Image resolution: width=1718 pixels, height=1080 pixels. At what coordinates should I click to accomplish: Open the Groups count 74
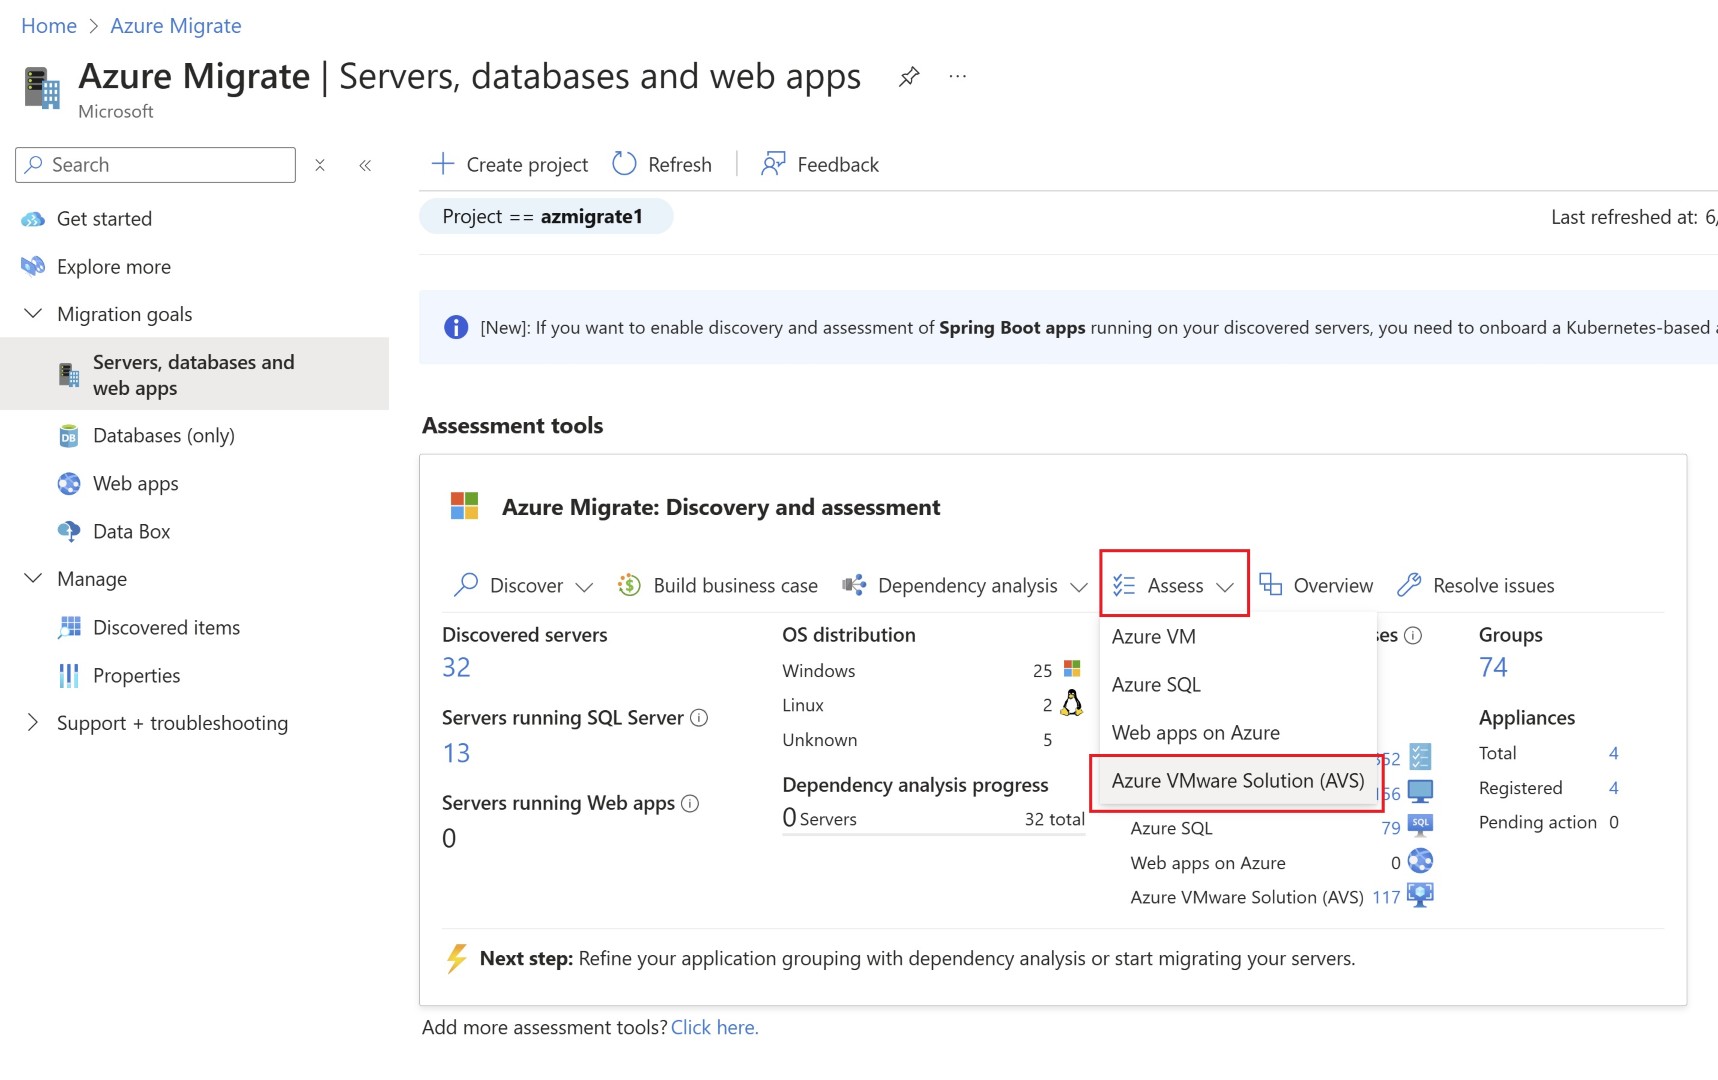[x=1493, y=667]
